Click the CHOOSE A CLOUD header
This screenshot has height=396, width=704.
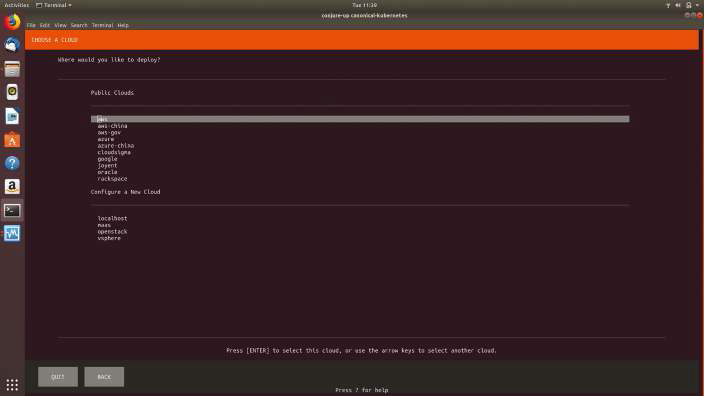click(54, 40)
